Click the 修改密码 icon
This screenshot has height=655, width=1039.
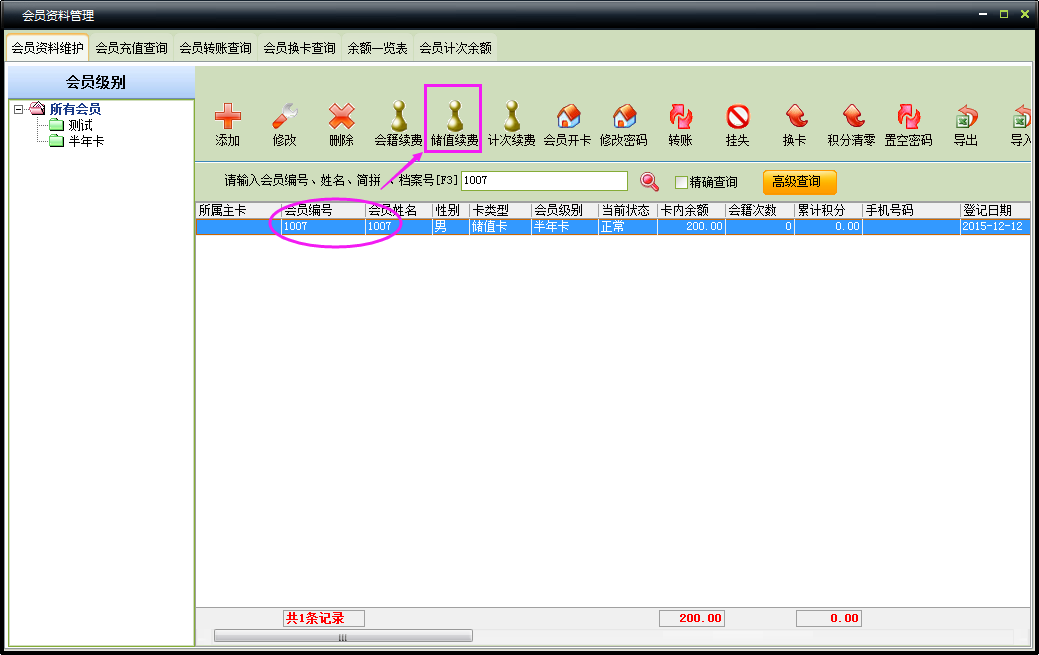[624, 117]
